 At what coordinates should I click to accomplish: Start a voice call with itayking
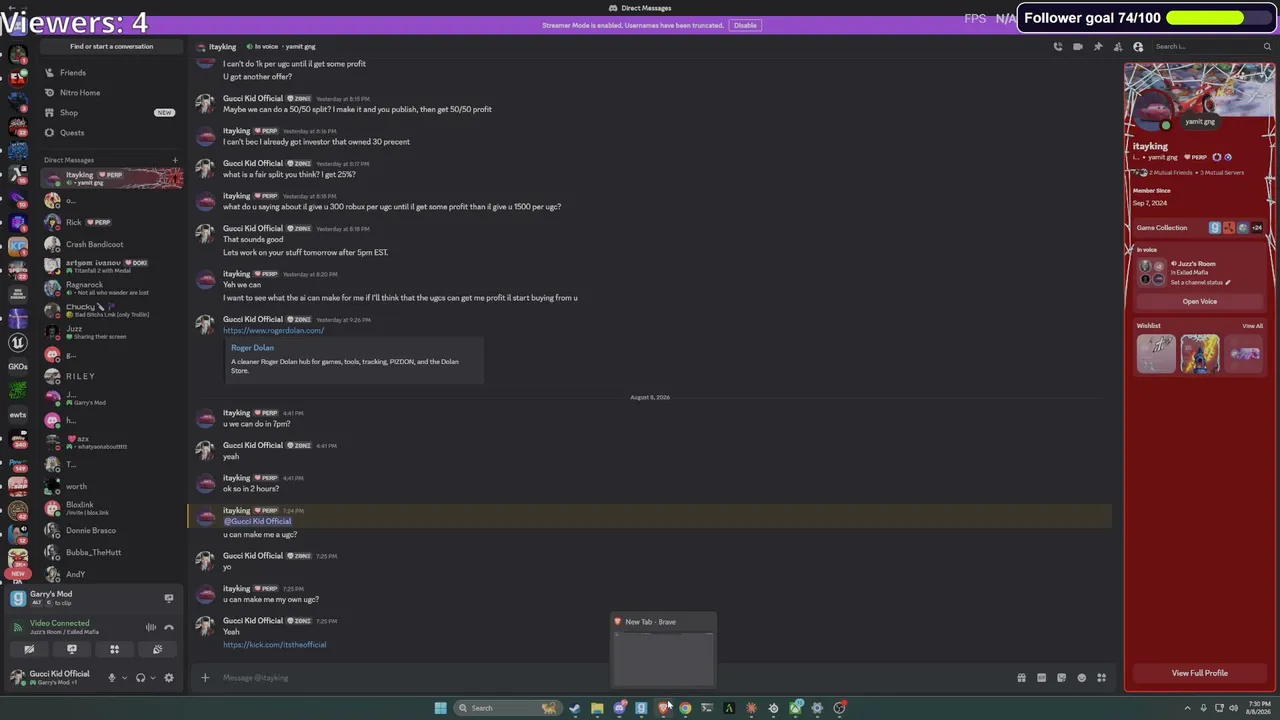point(1058,46)
